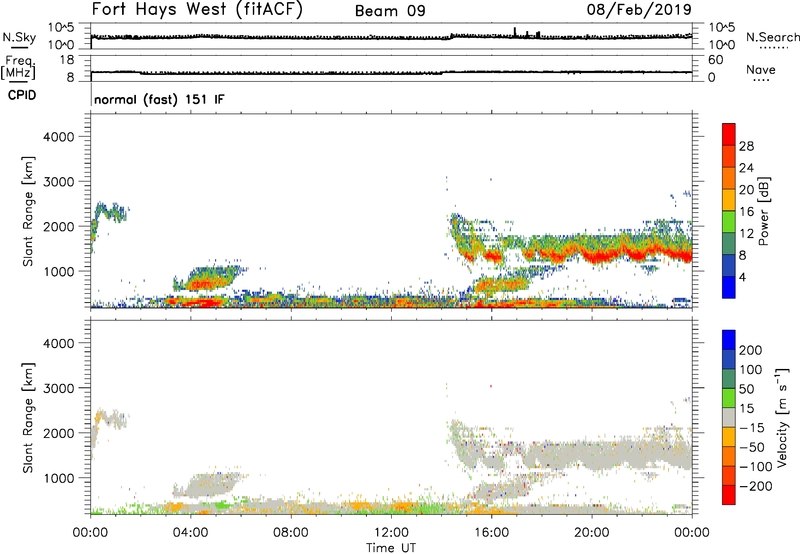This screenshot has height=554, width=800.
Task: Select the "16" power colorbar label
Action: 746,212
